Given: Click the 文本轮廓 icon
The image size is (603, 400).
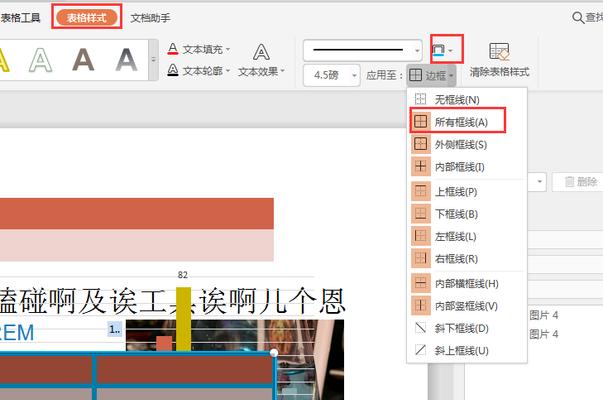Looking at the screenshot, I should click(173, 70).
